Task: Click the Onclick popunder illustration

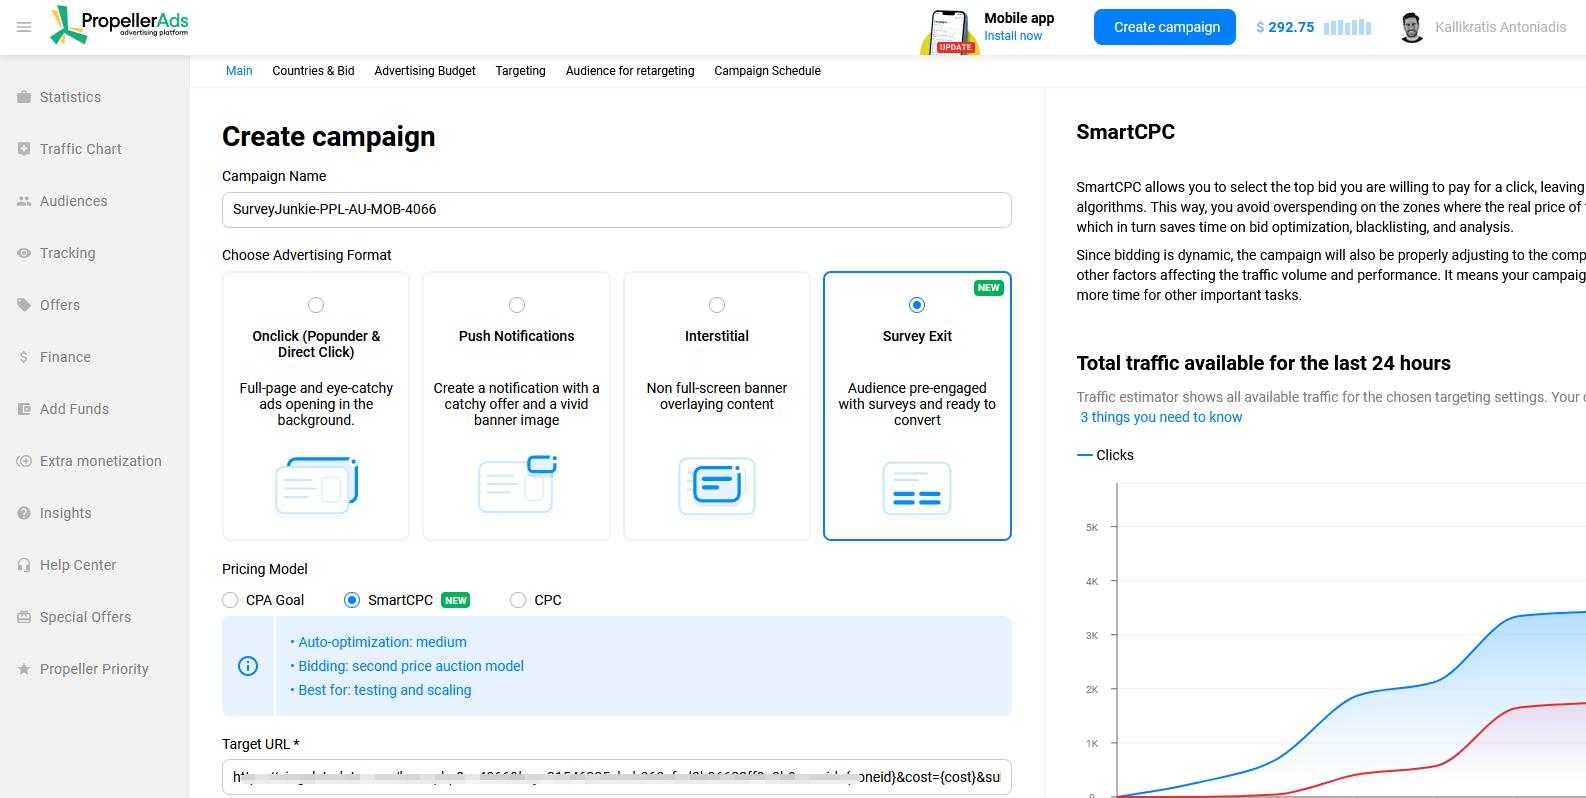Action: 316,486
